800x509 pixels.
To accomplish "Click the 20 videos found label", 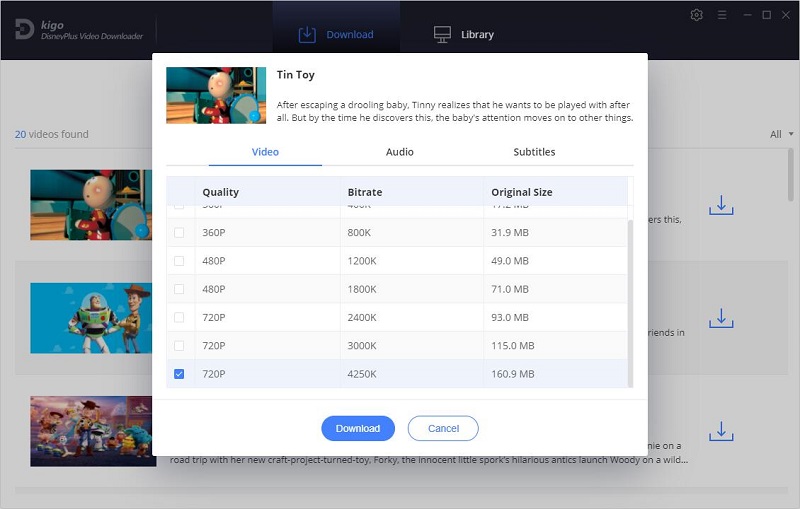I will pyautogui.click(x=52, y=134).
